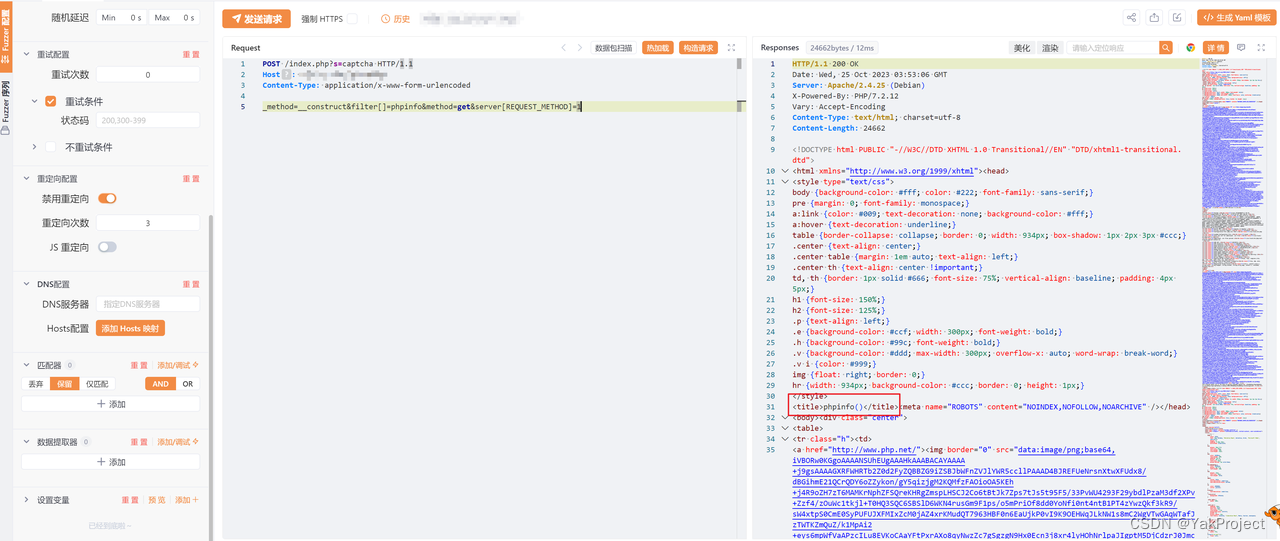This screenshot has width=1280, height=541.
Task: Click the DNS服务器 input field
Action: pos(148,304)
